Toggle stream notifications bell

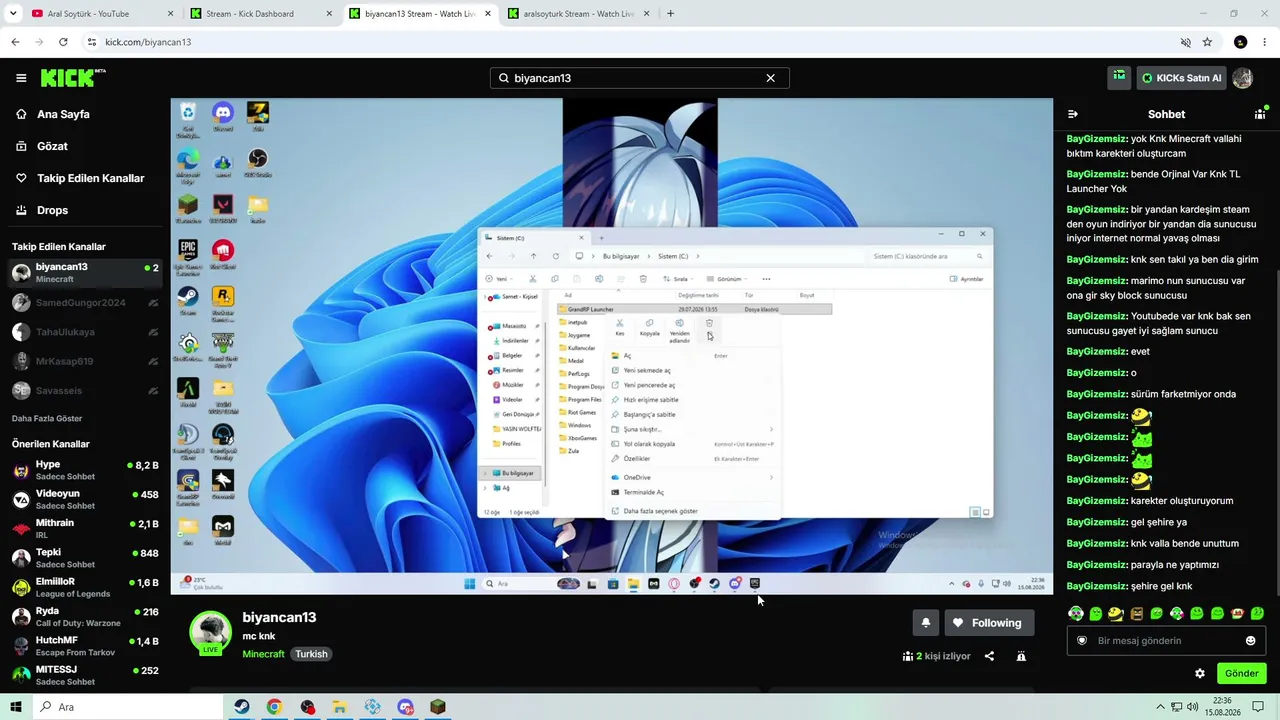pos(925,623)
